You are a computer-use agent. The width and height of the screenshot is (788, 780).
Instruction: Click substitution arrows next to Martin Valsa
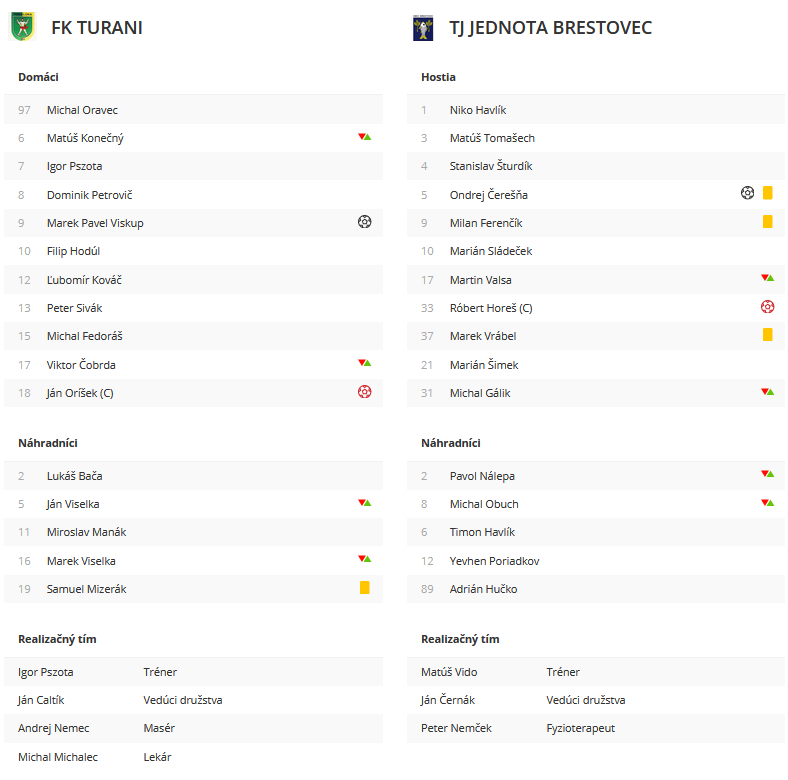tap(767, 277)
